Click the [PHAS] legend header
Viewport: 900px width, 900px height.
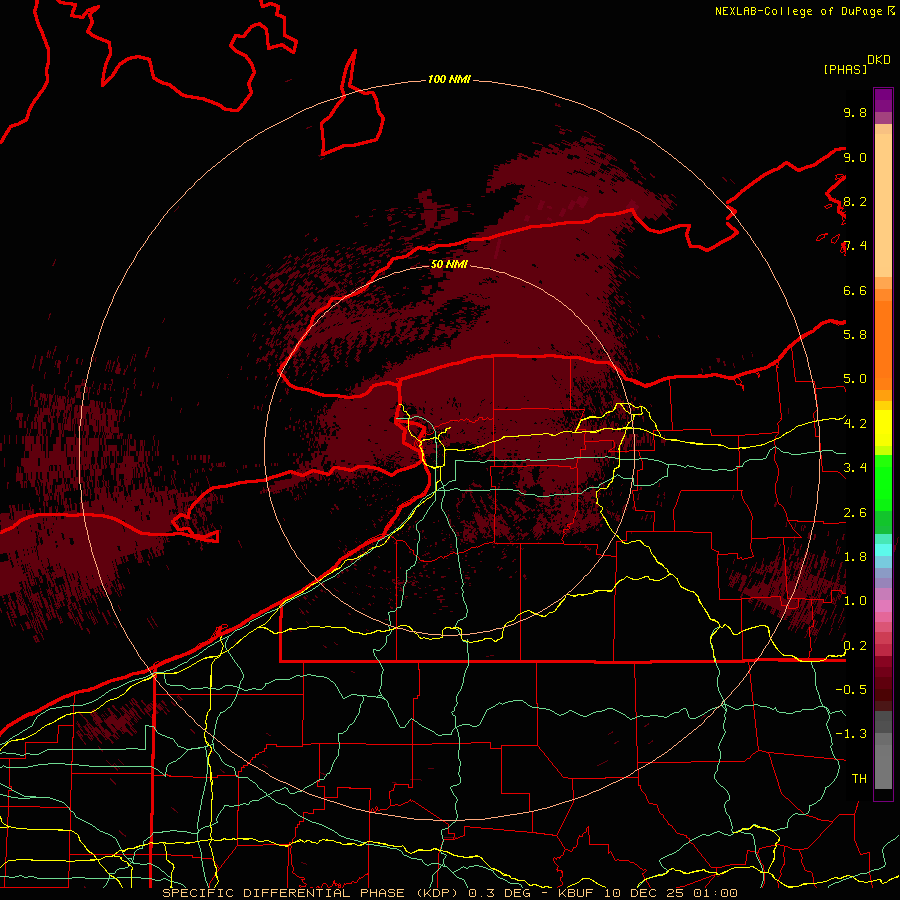(845, 70)
